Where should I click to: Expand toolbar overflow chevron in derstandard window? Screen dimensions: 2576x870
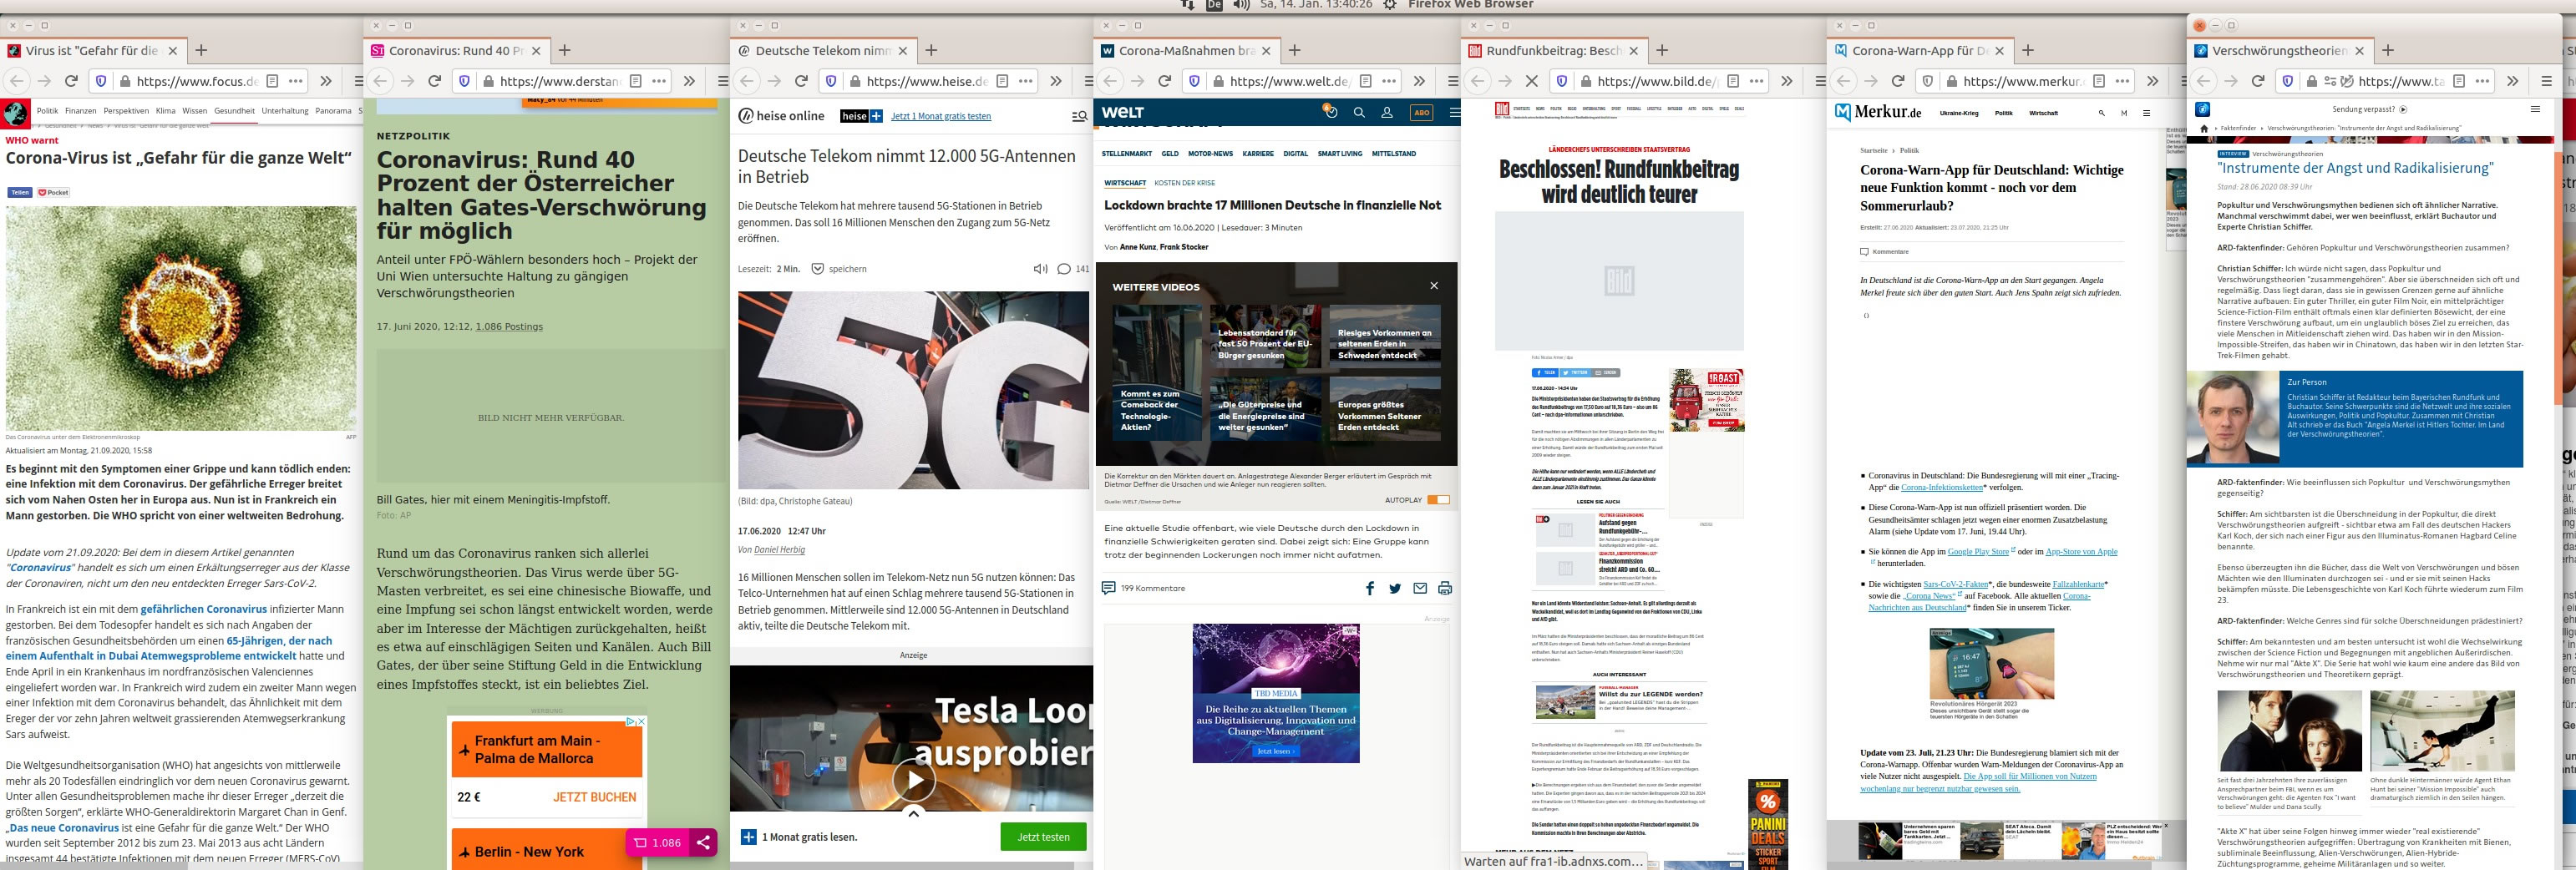click(x=689, y=81)
